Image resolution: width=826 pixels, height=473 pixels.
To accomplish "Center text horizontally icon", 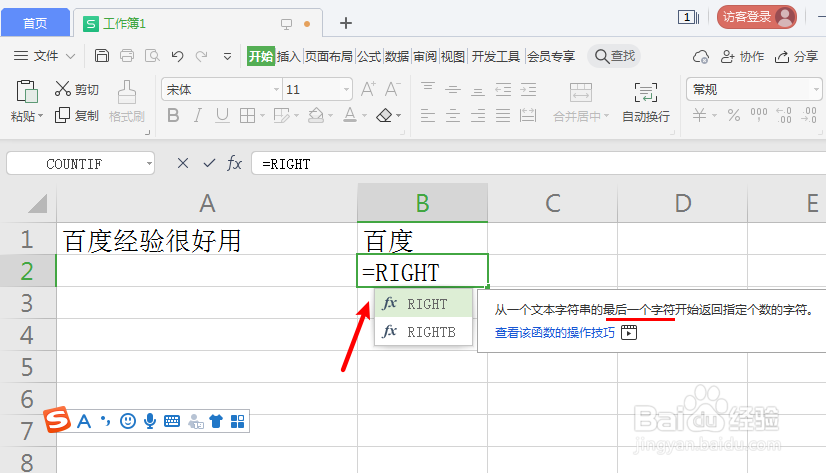I will (453, 115).
